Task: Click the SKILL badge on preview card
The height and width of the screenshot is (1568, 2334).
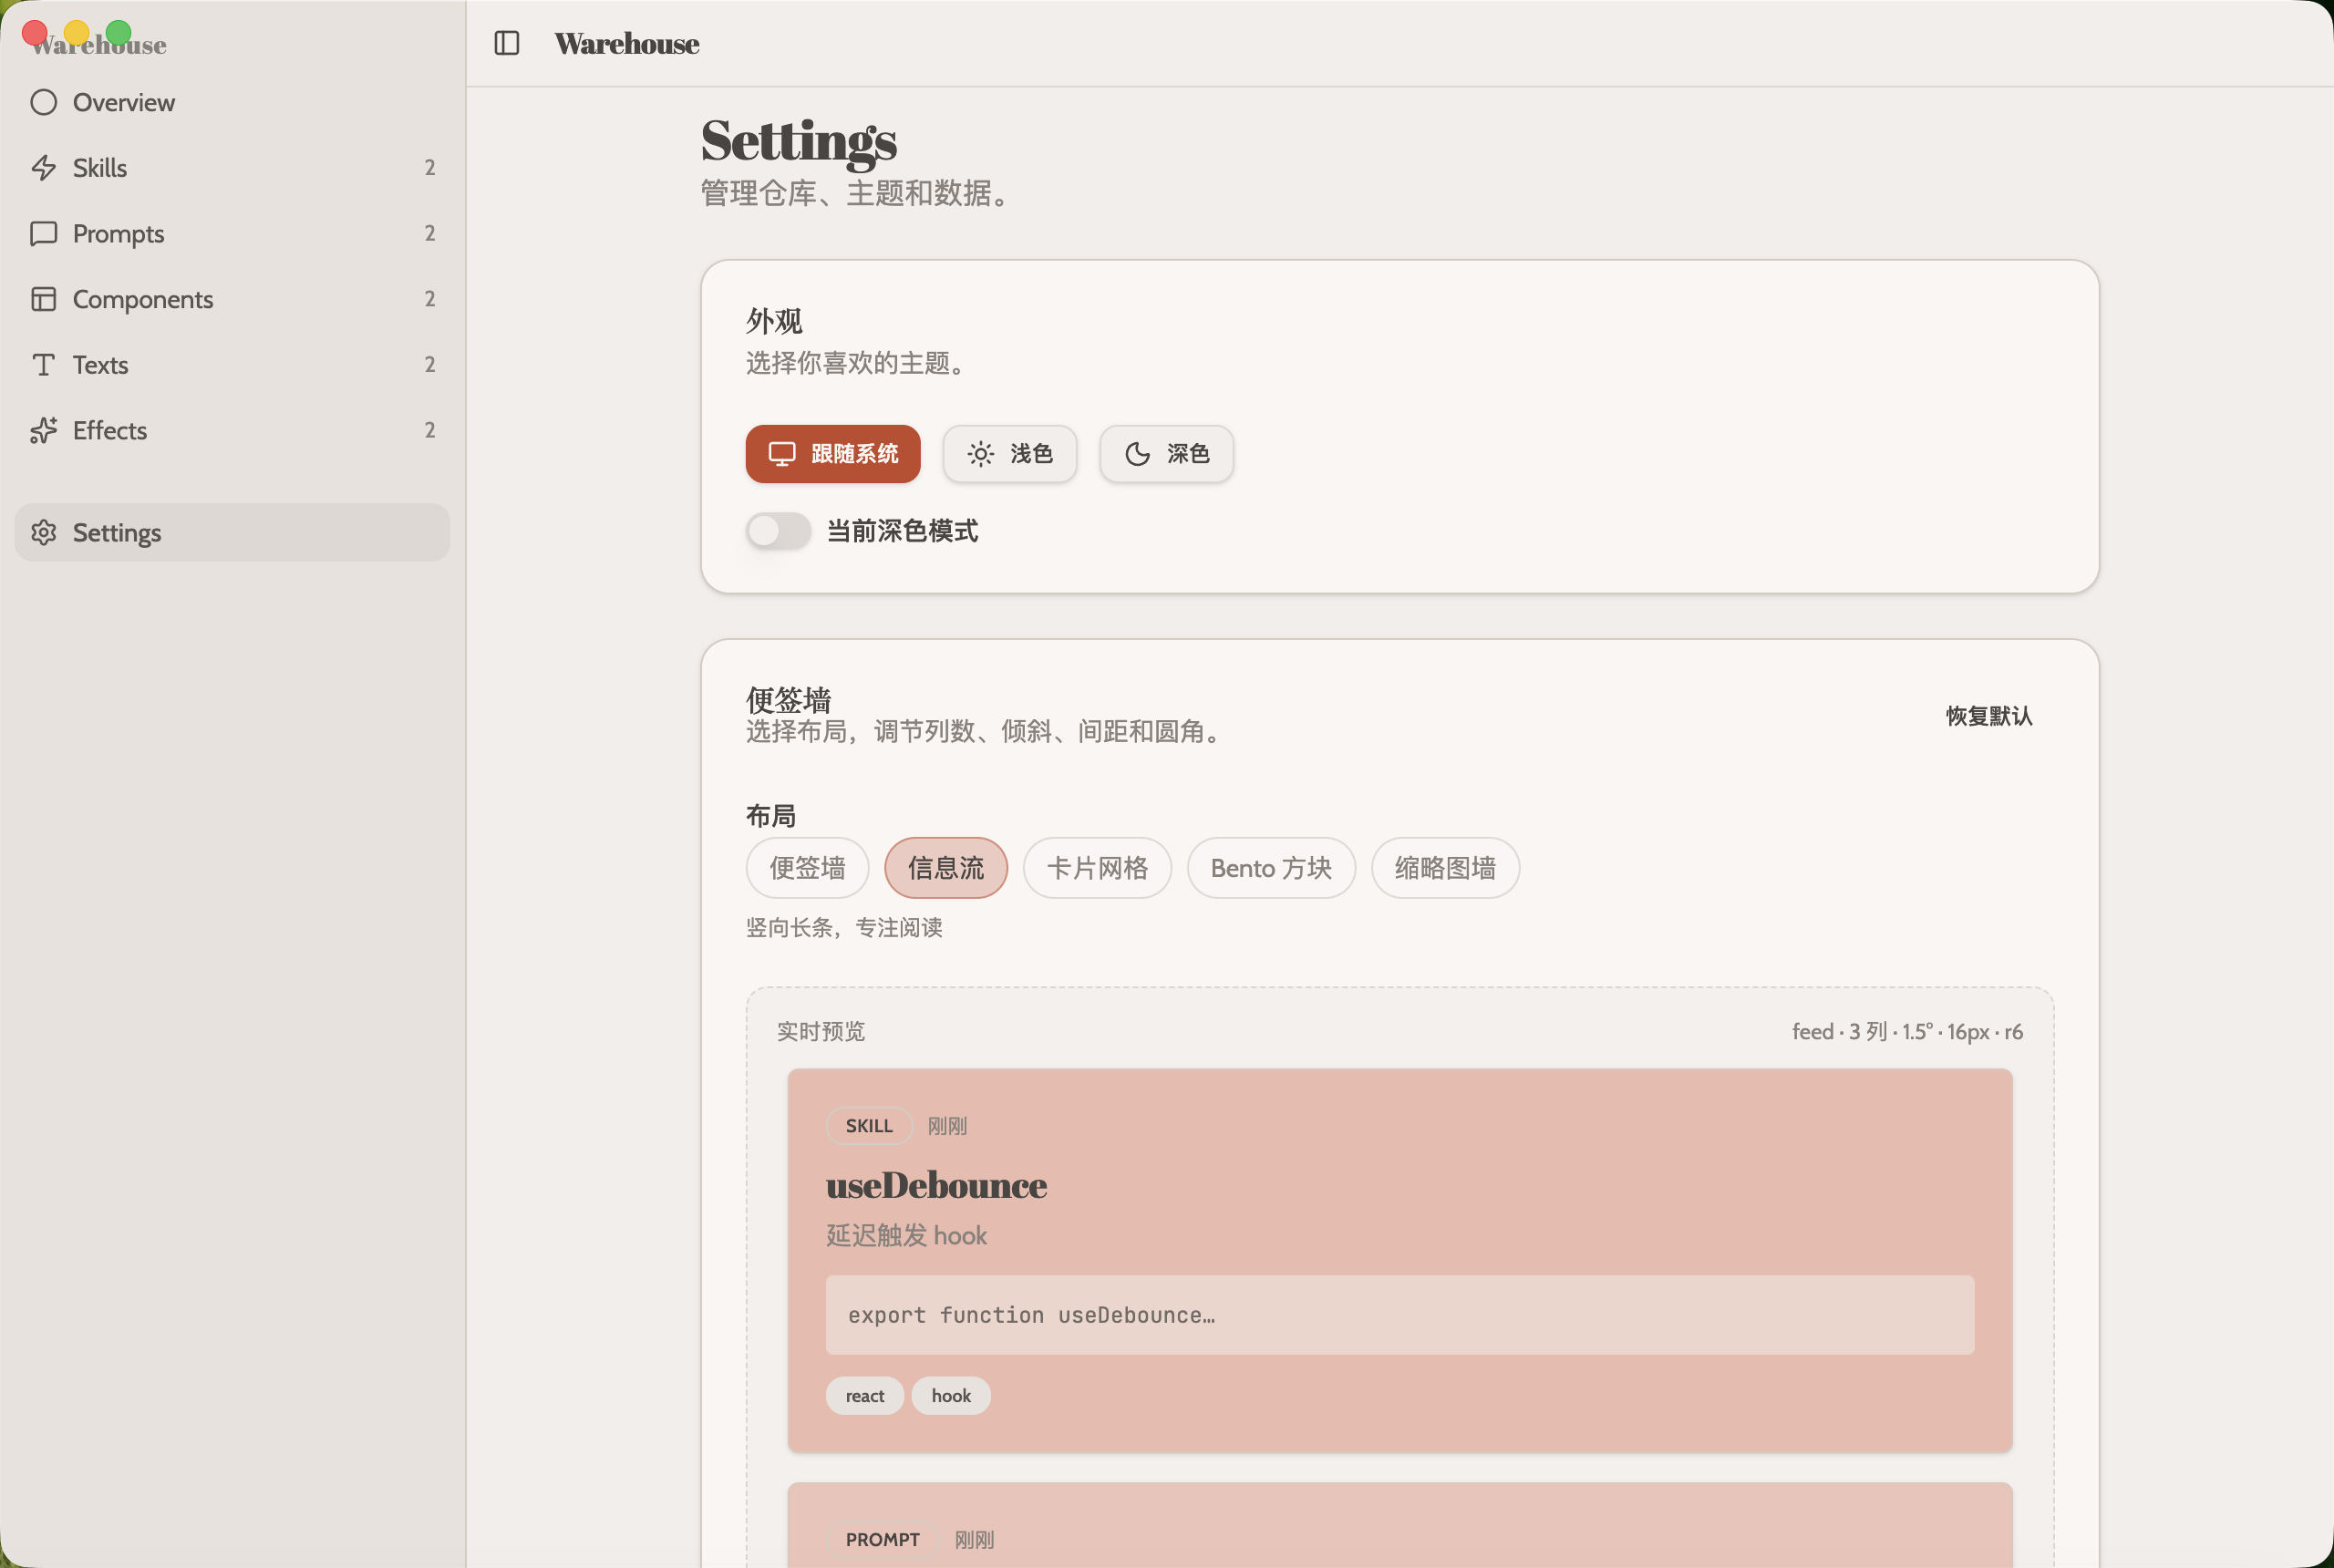Action: point(869,1126)
